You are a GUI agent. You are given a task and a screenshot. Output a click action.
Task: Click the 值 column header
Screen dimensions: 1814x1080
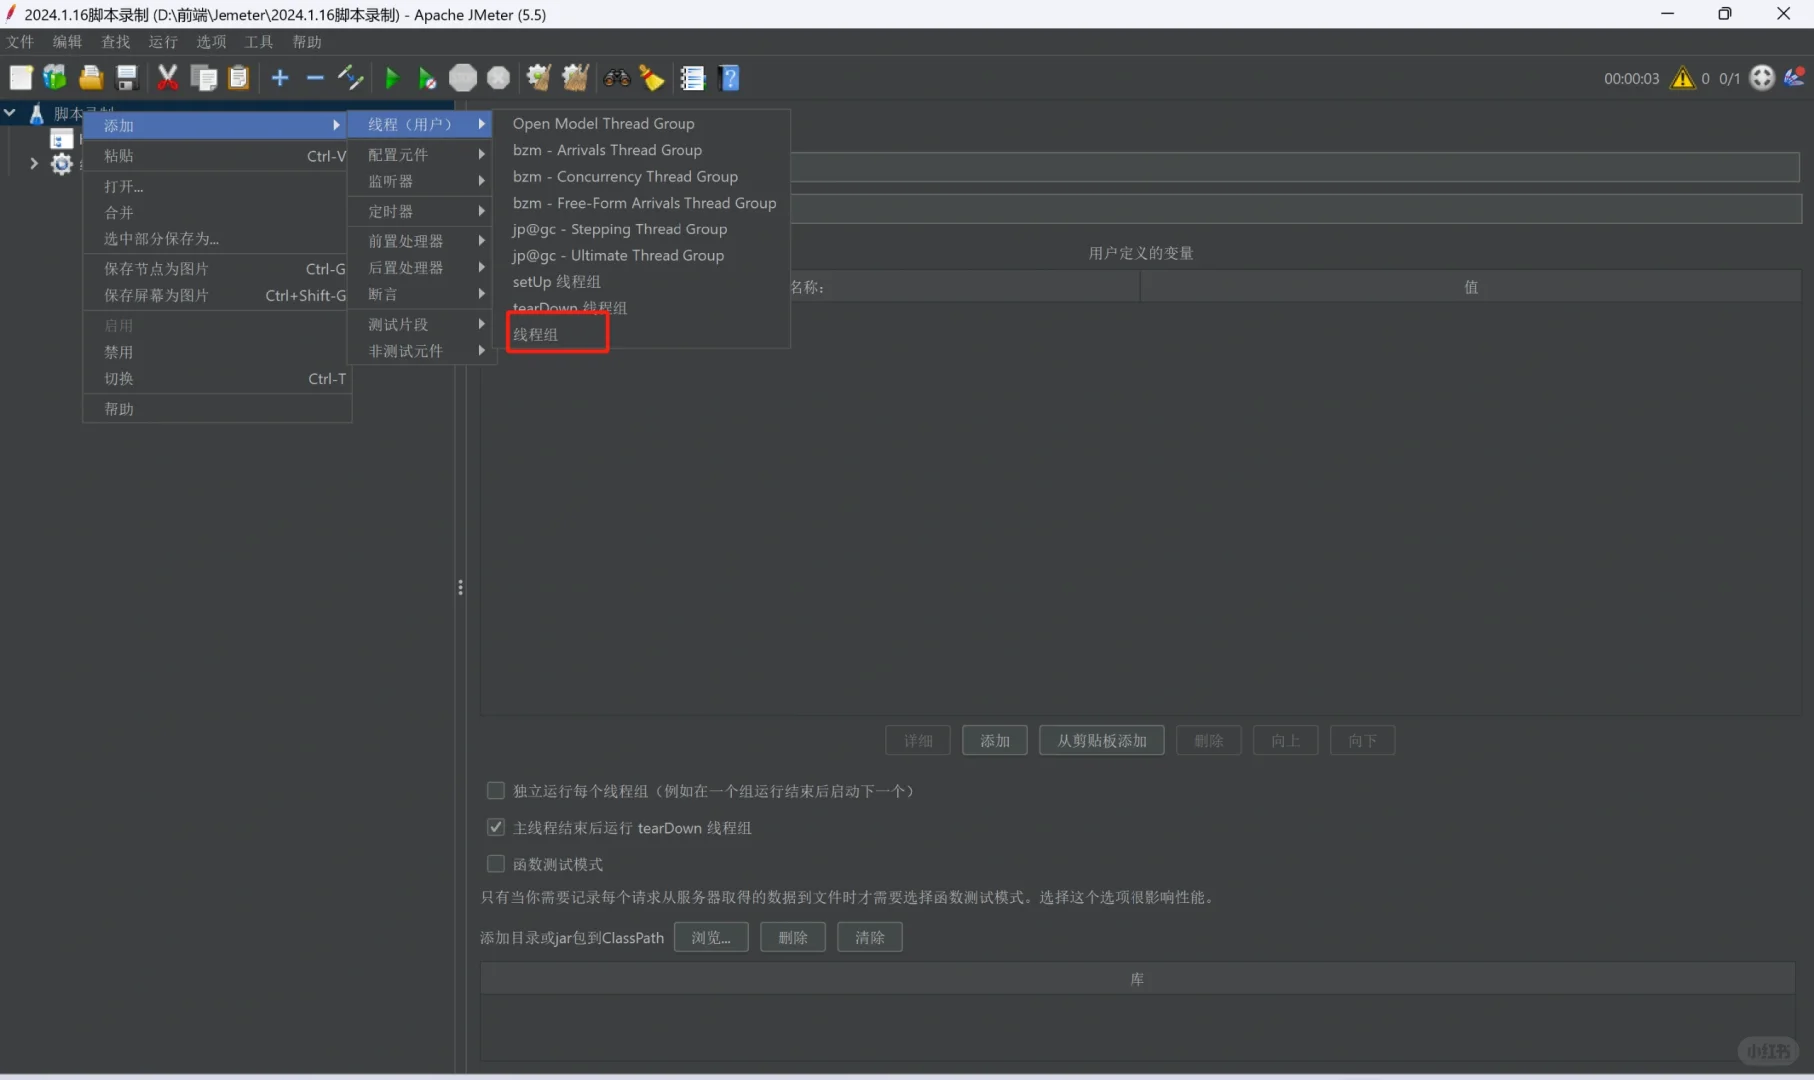1471,287
